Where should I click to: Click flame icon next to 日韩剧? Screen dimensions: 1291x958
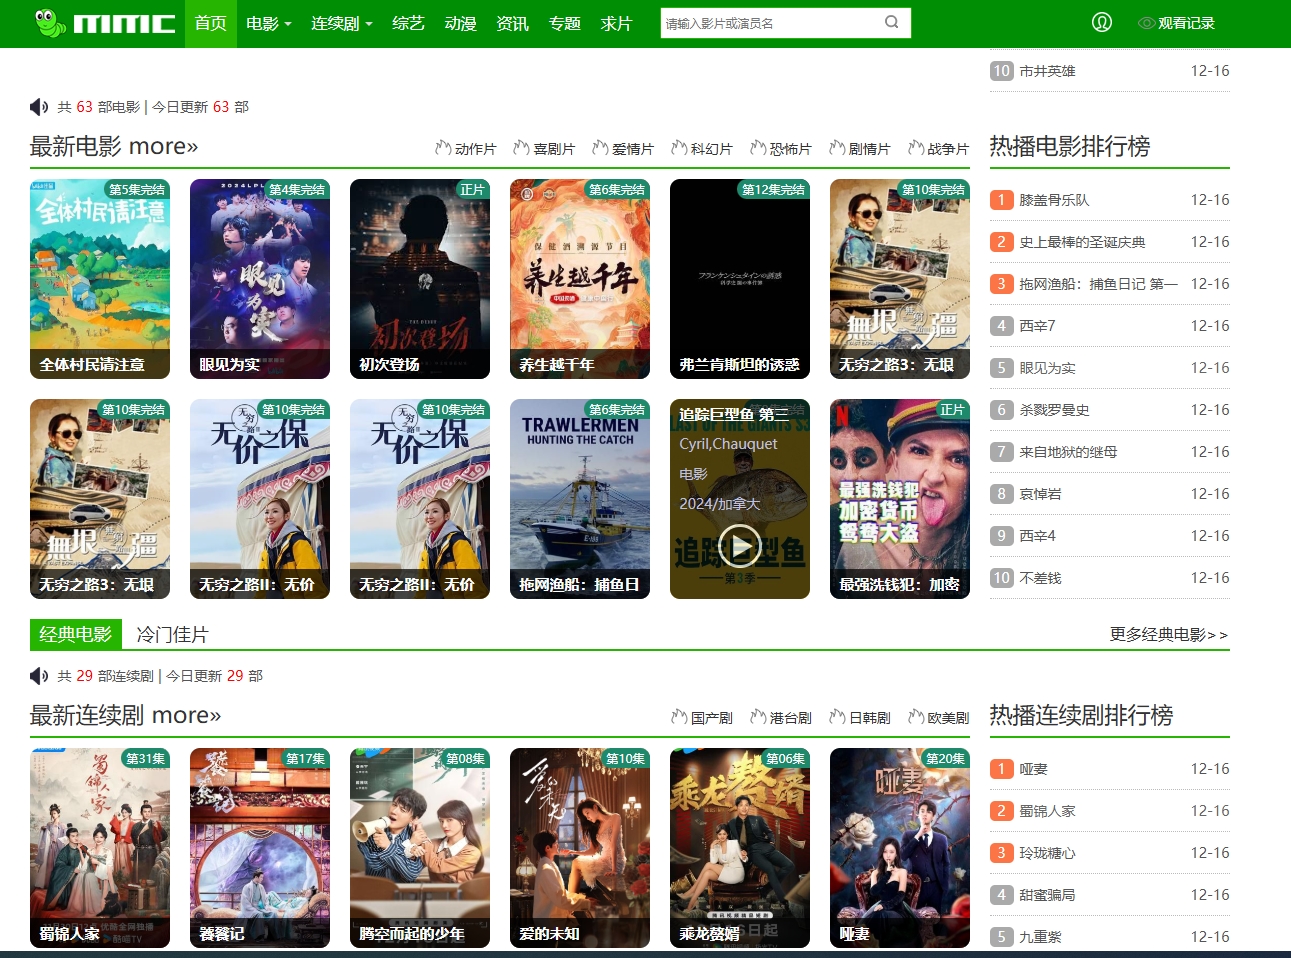837,717
